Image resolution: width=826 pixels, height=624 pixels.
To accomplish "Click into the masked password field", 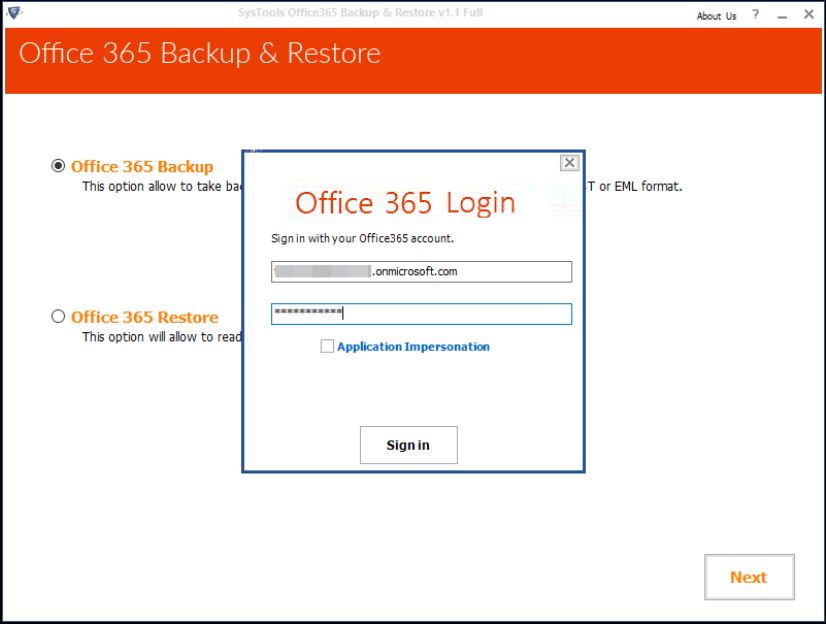I will point(421,314).
